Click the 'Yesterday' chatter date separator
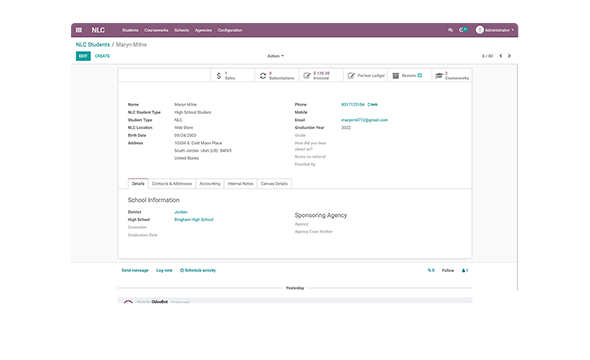Image resolution: width=590 pixels, height=360 pixels. pos(295,288)
